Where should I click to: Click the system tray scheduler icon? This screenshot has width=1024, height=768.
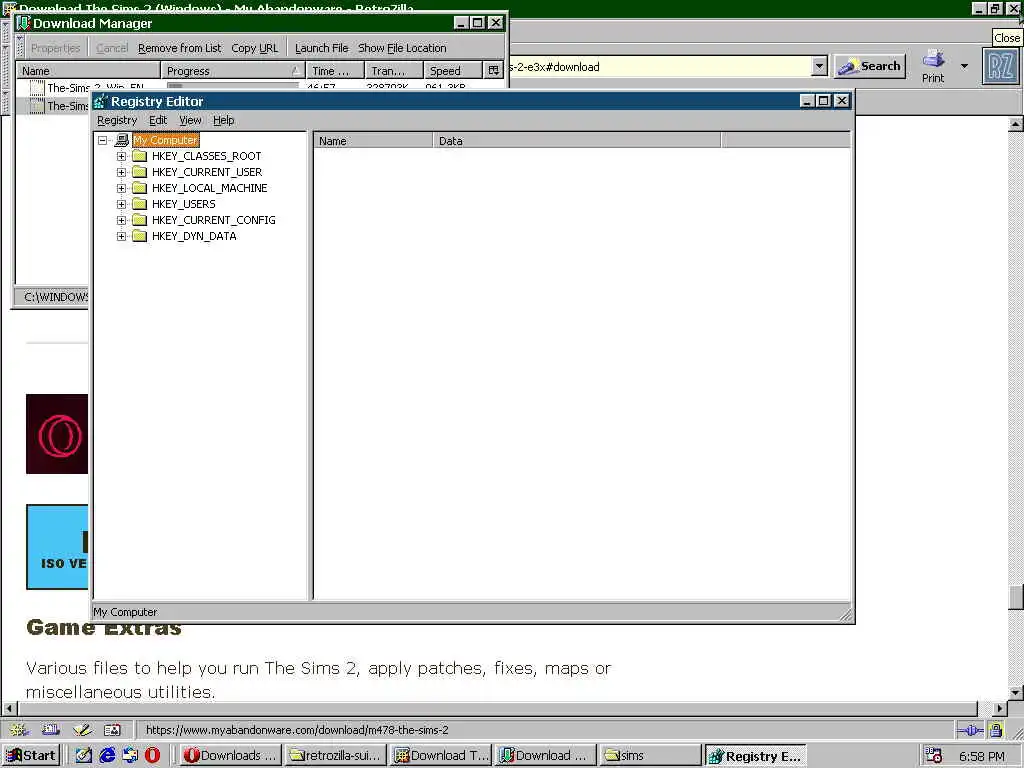click(x=934, y=756)
